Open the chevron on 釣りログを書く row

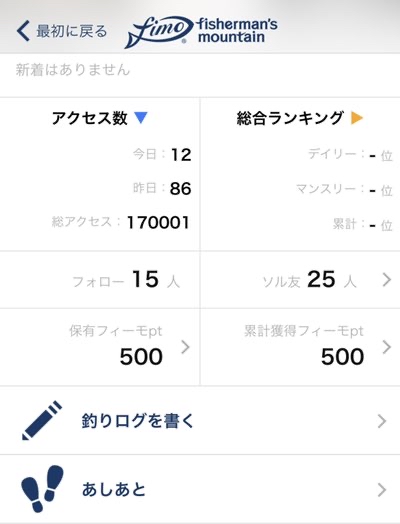pyautogui.click(x=382, y=421)
